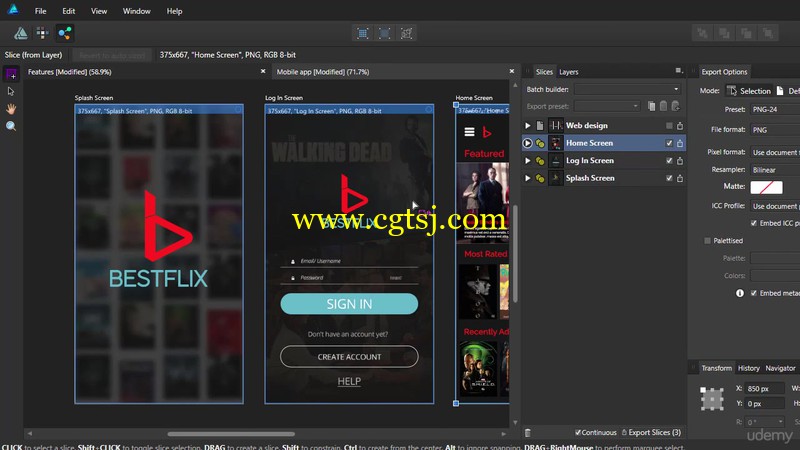Switch to the Navigator tab
The width and height of the screenshot is (800, 450).
click(780, 368)
